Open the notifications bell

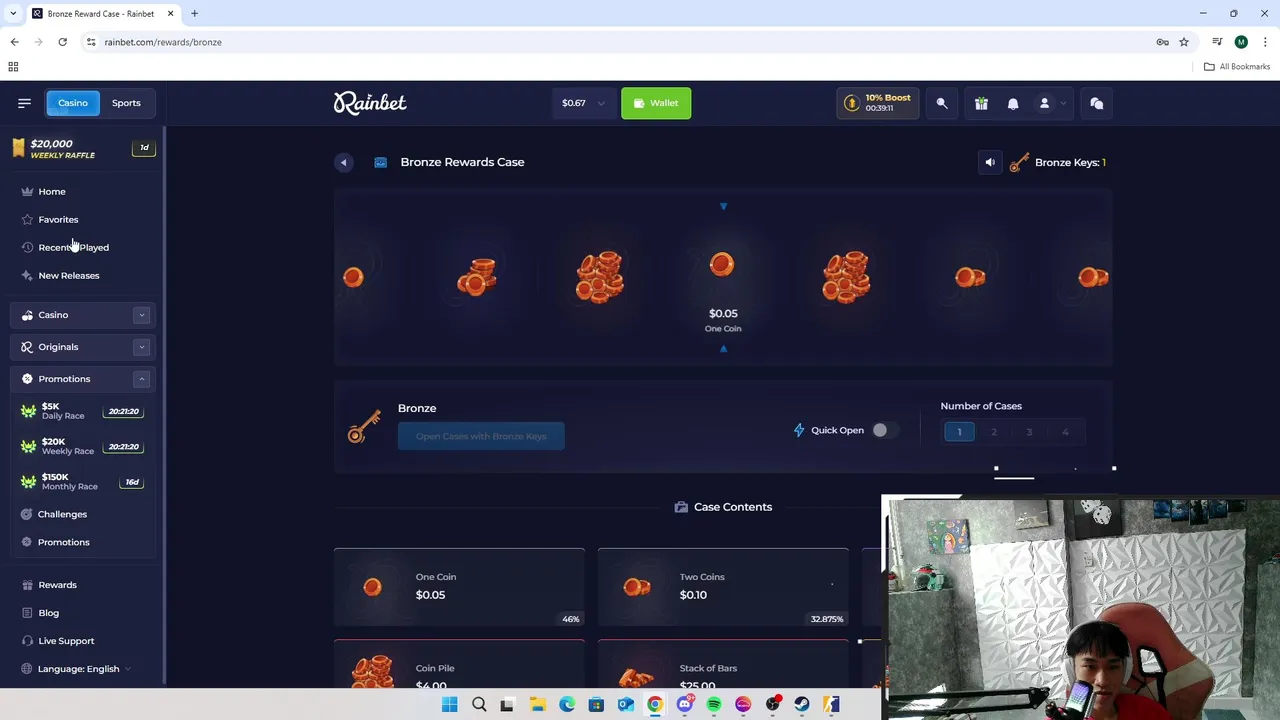click(x=1013, y=103)
